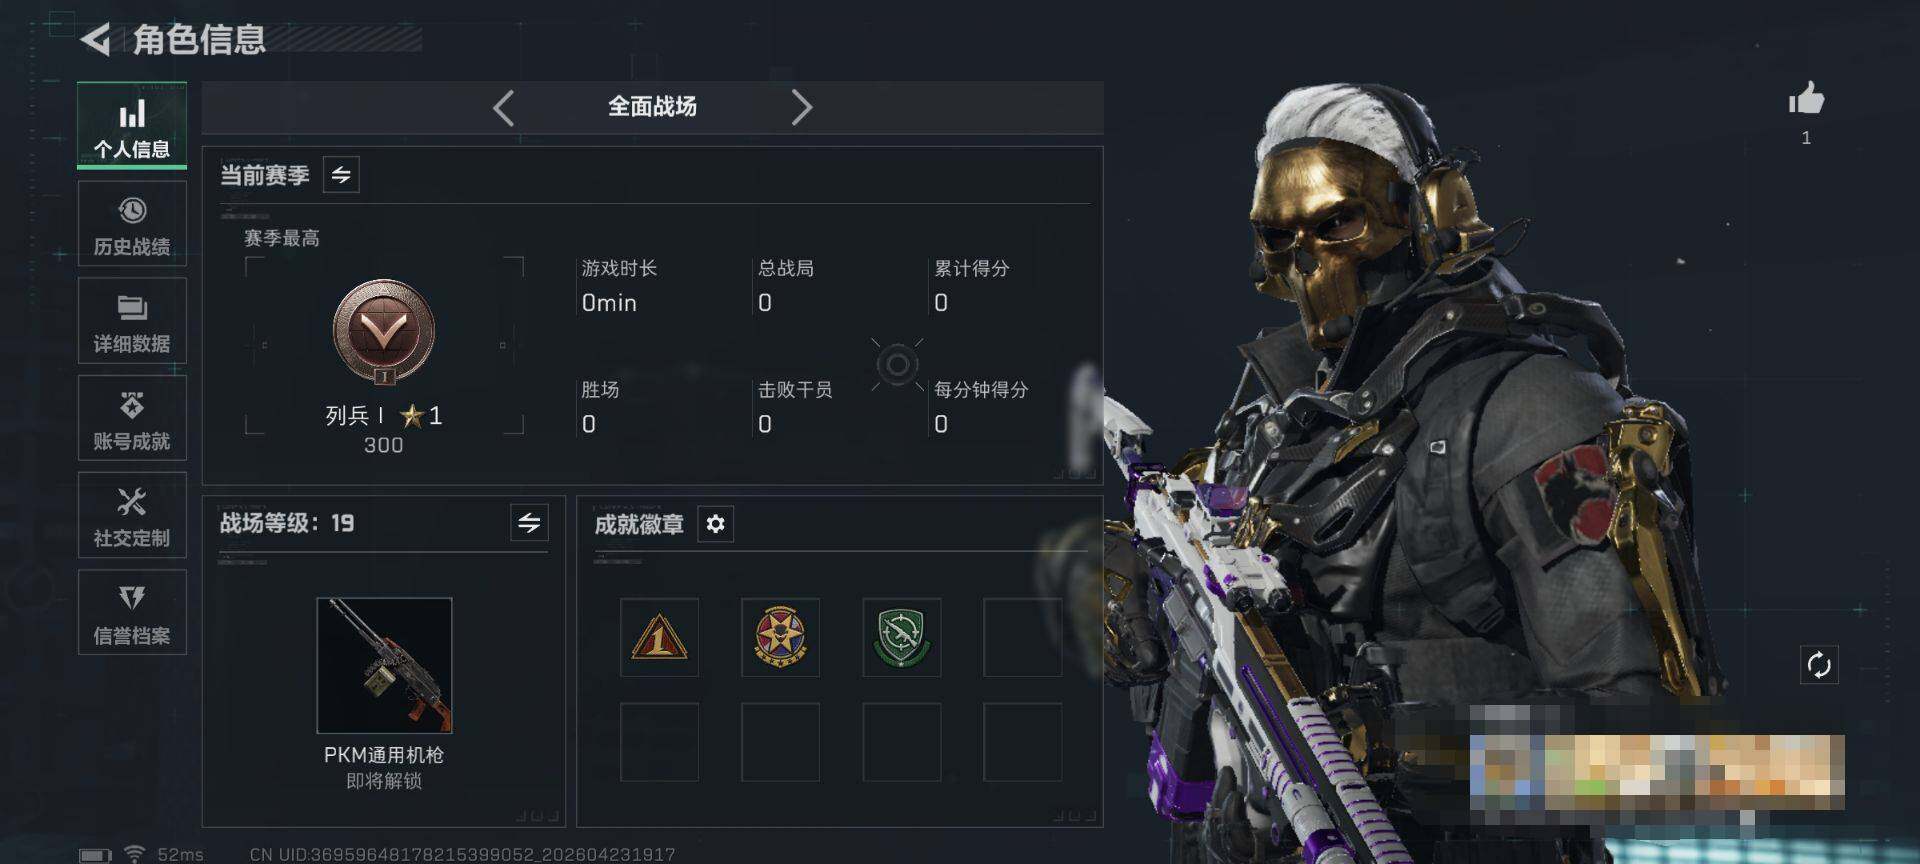Image resolution: width=1920 pixels, height=864 pixels.
Task: Toggle the season swap button beside 当前赛季
Action: click(341, 175)
